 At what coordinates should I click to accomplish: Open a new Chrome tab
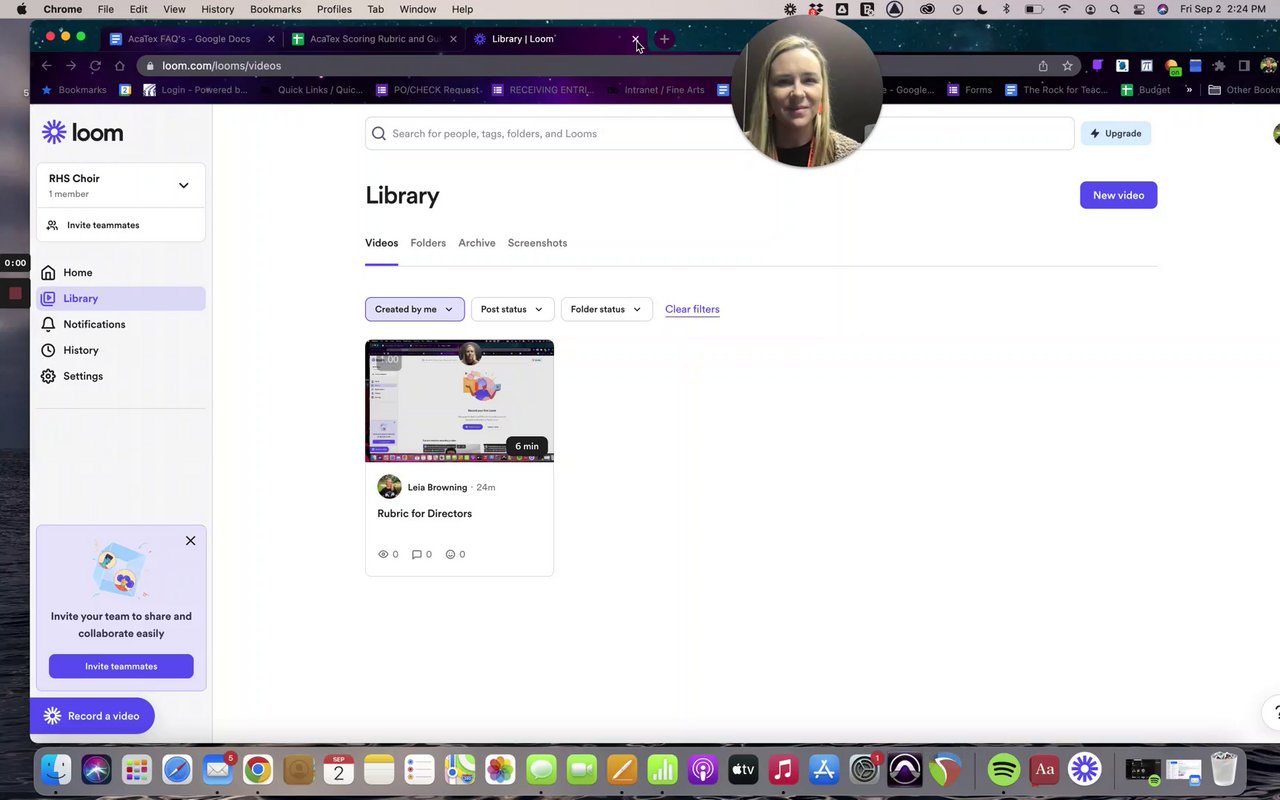pos(664,39)
